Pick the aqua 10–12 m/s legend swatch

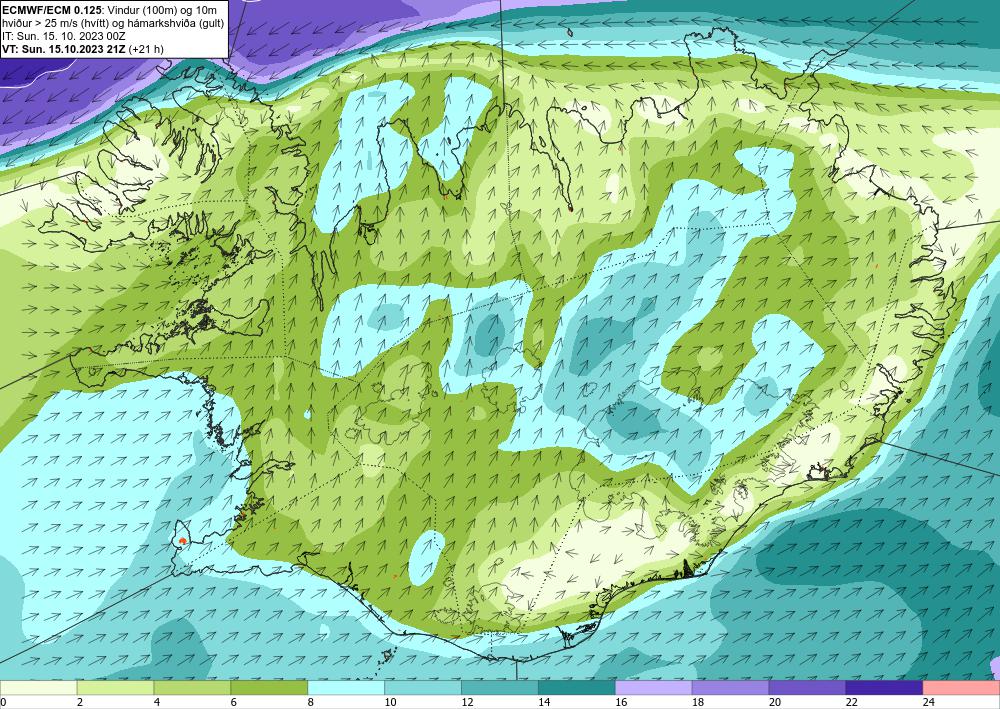coord(423,688)
